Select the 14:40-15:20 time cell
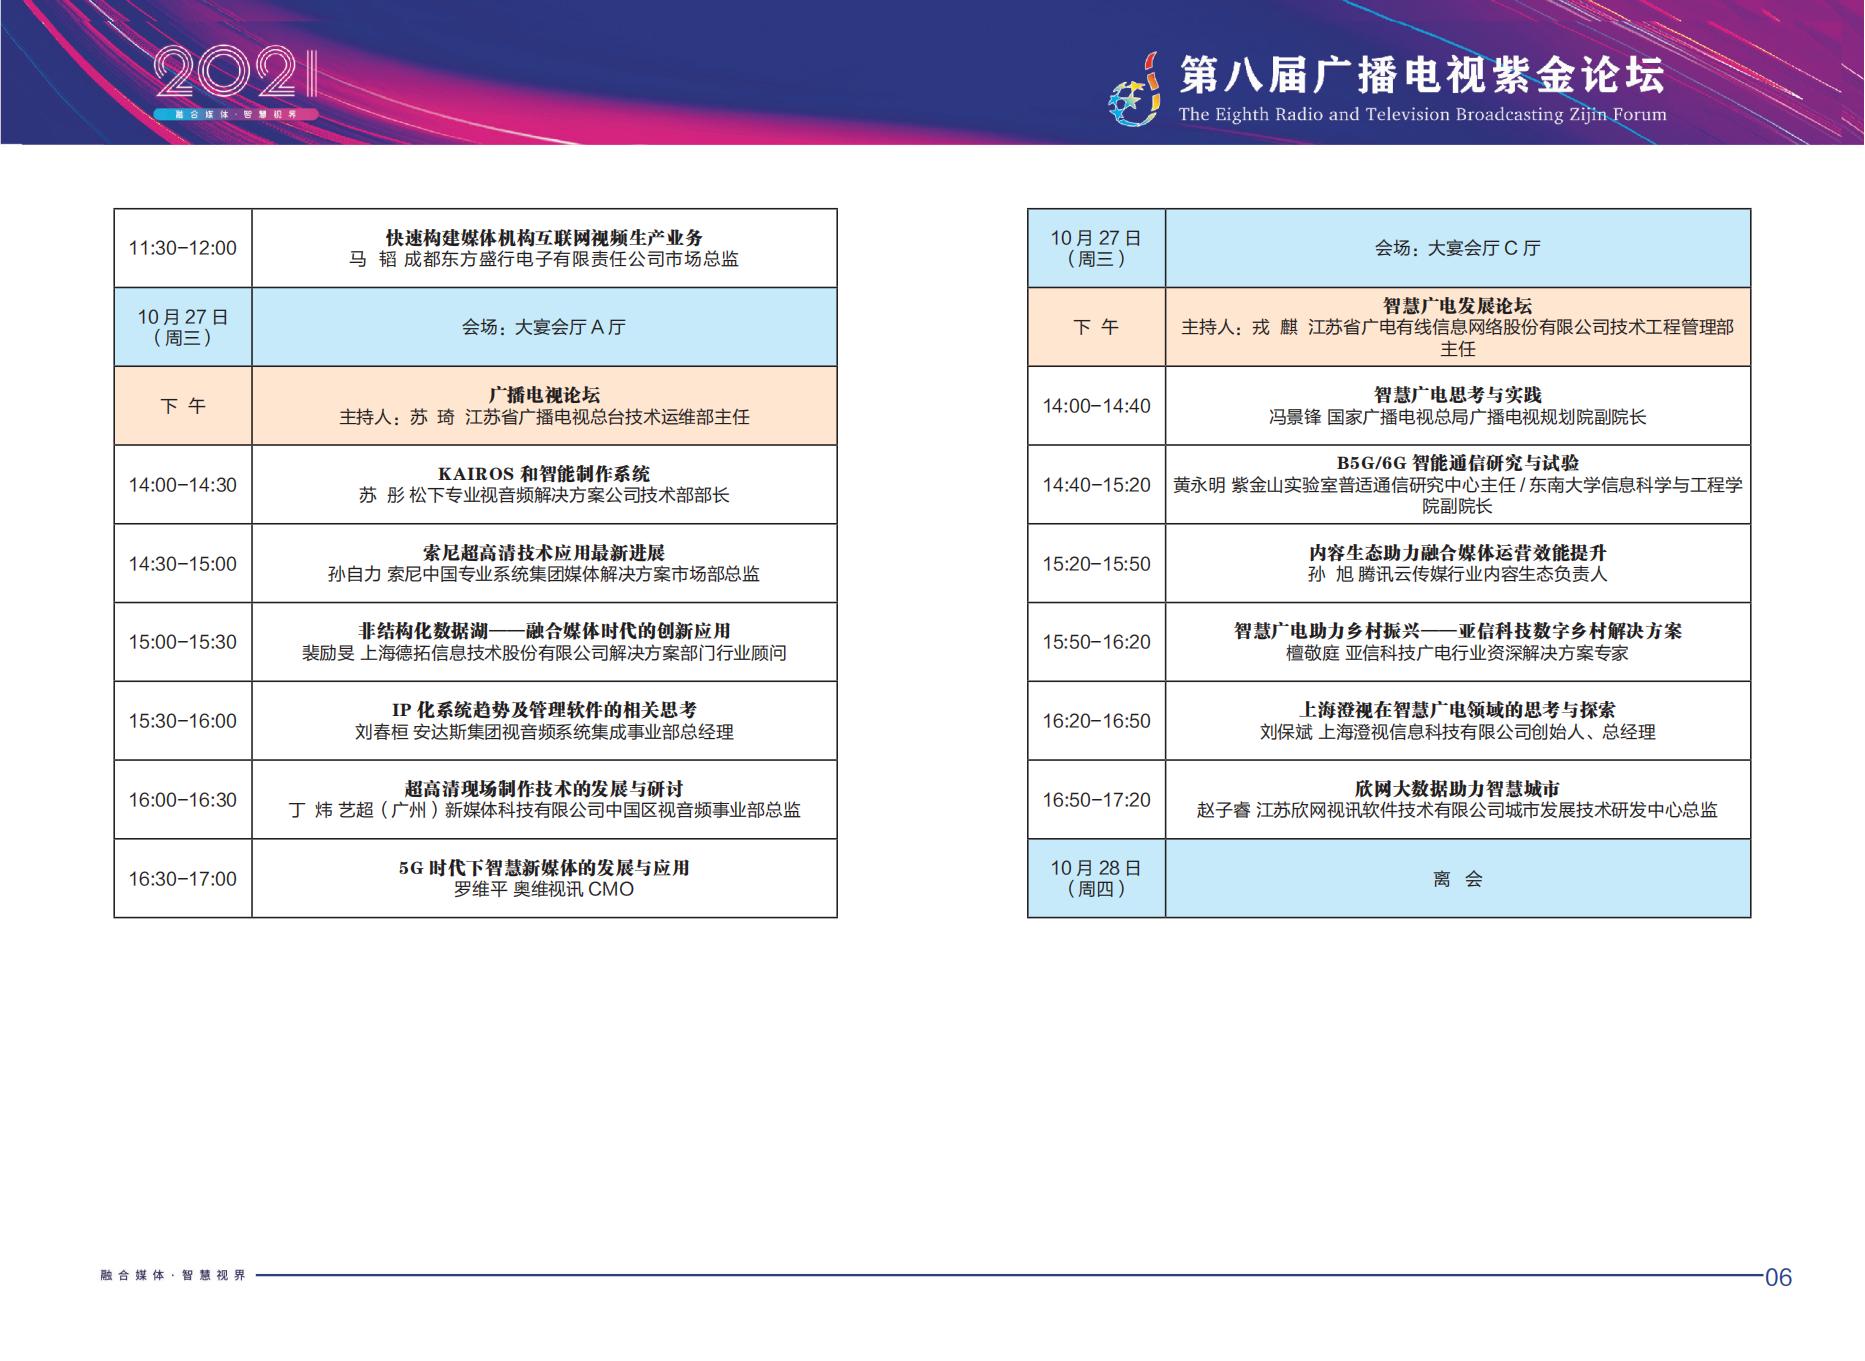The height and width of the screenshot is (1361, 1865). point(1097,485)
